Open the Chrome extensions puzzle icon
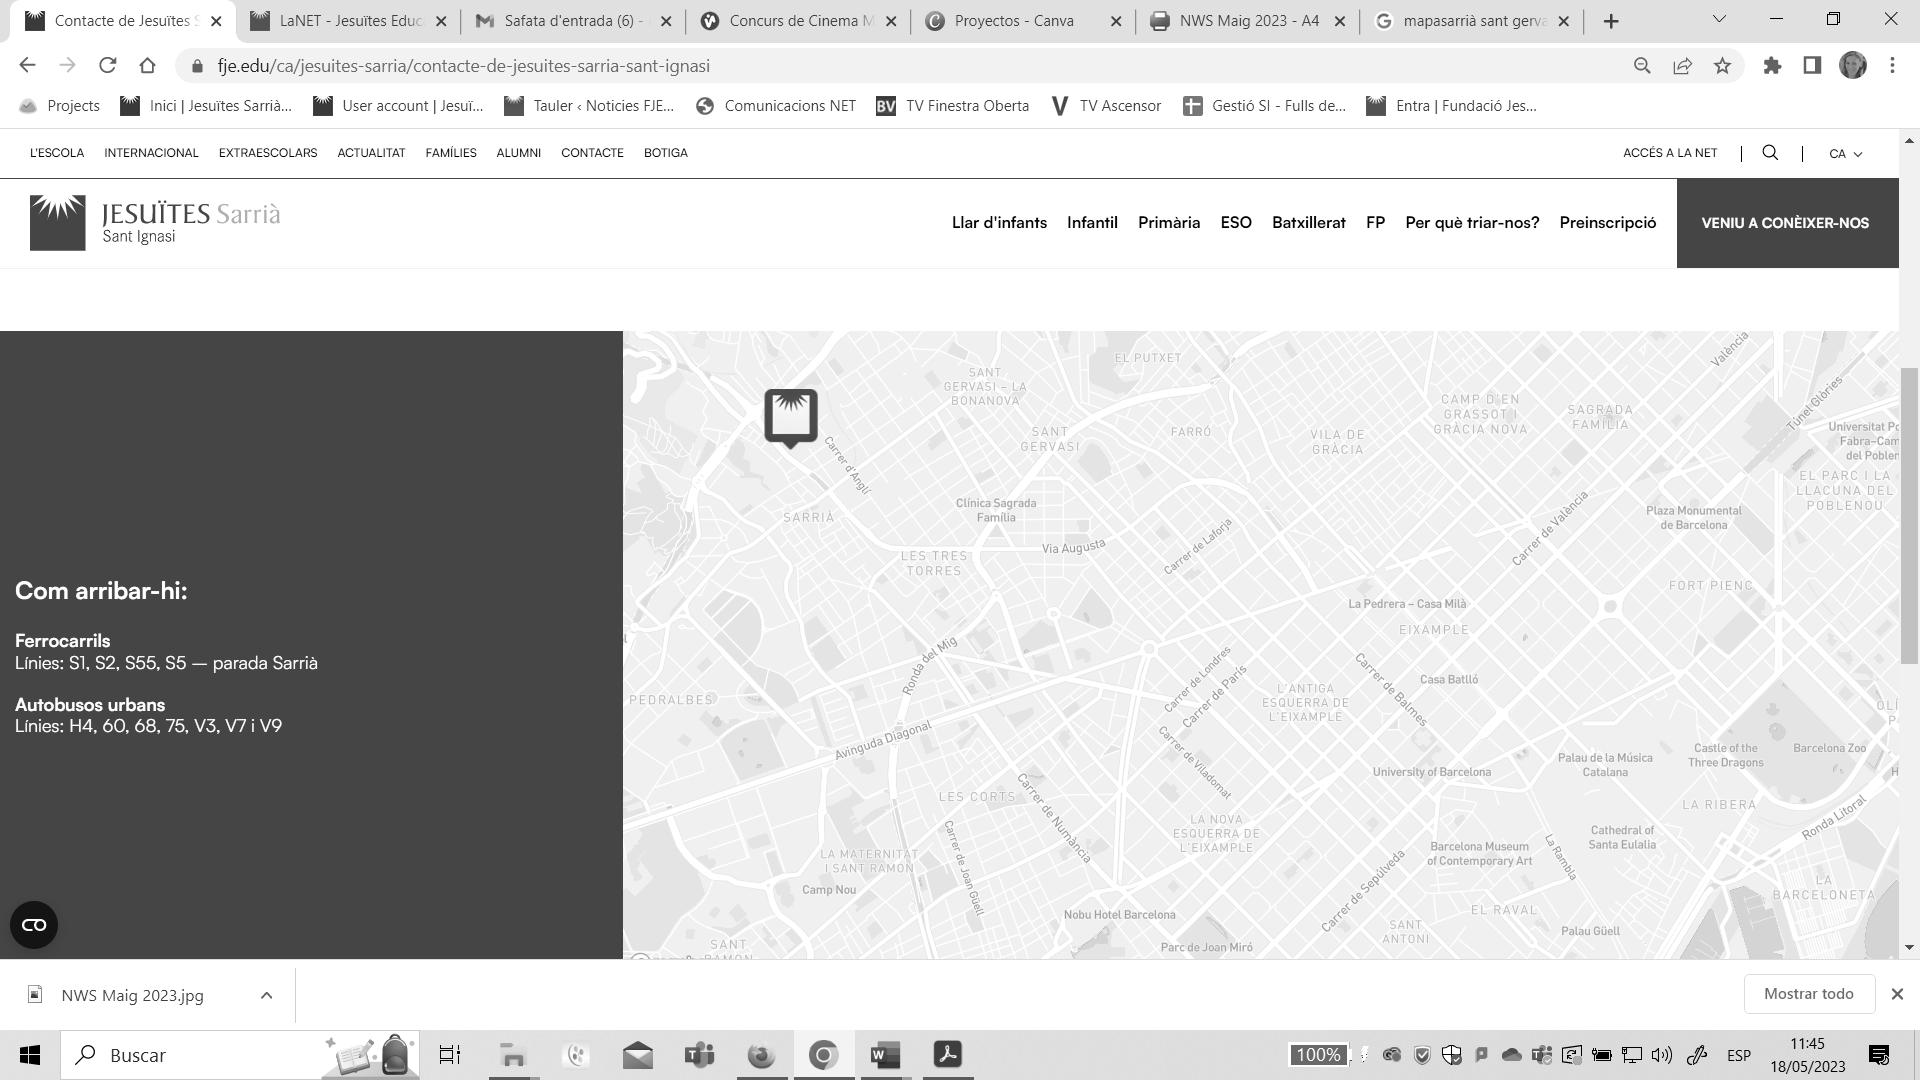The height and width of the screenshot is (1080, 1920). click(1772, 66)
